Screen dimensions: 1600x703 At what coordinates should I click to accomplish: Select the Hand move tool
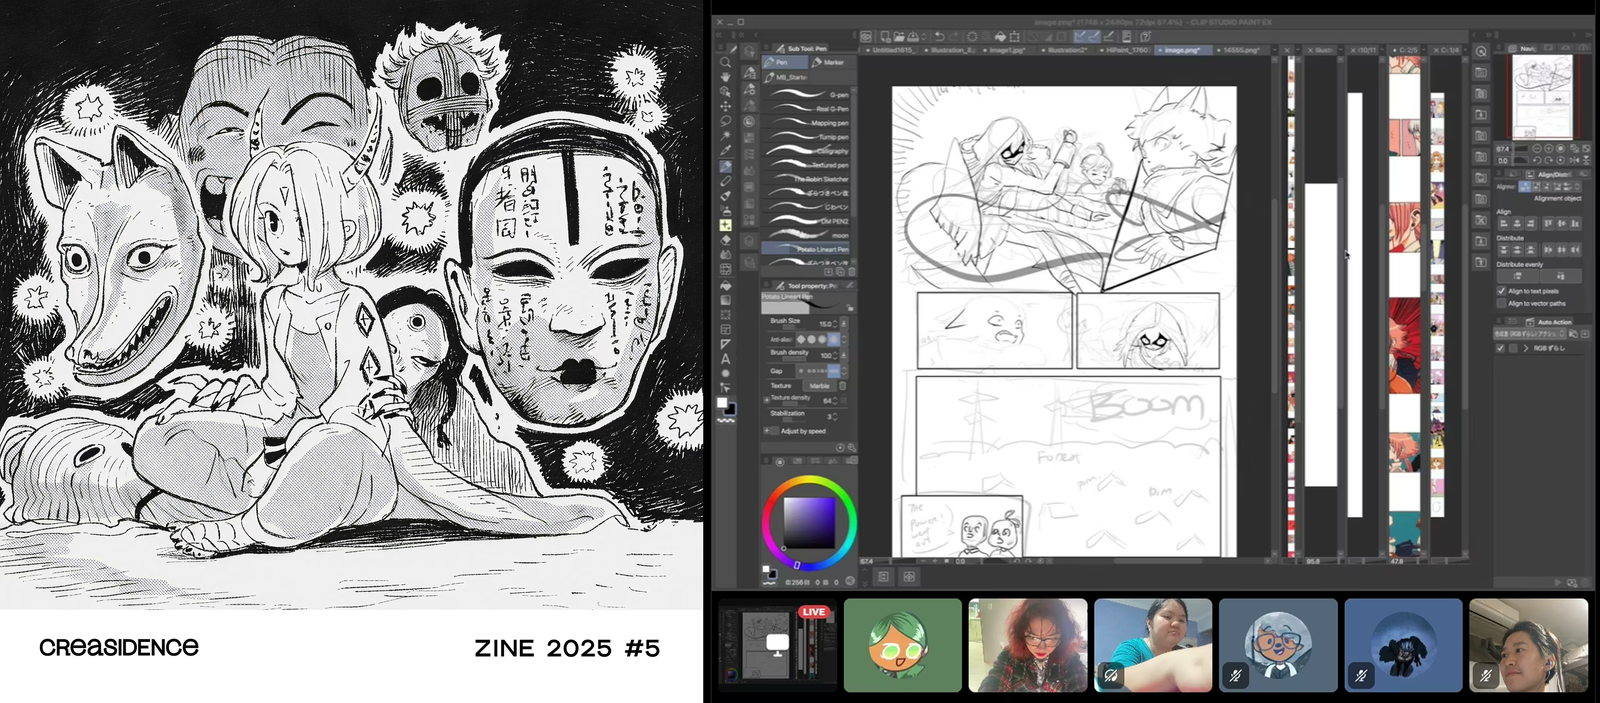(726, 77)
